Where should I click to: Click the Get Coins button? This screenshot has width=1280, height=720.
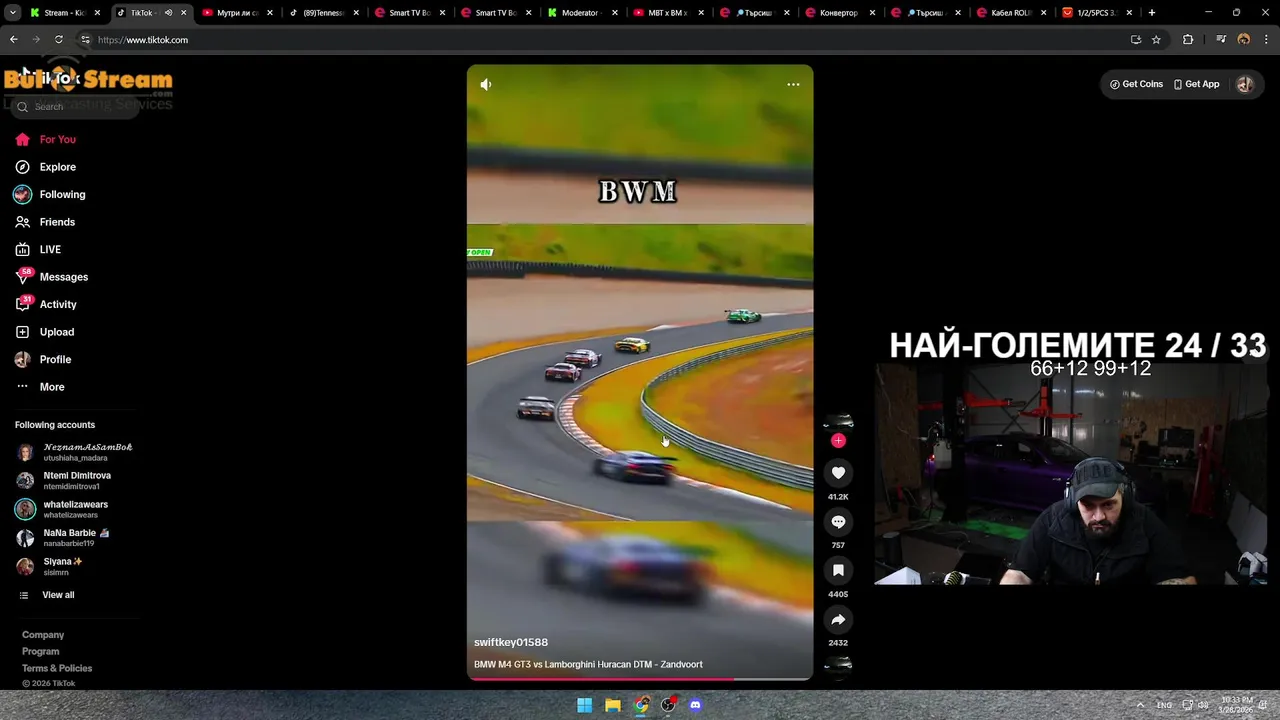click(1136, 85)
